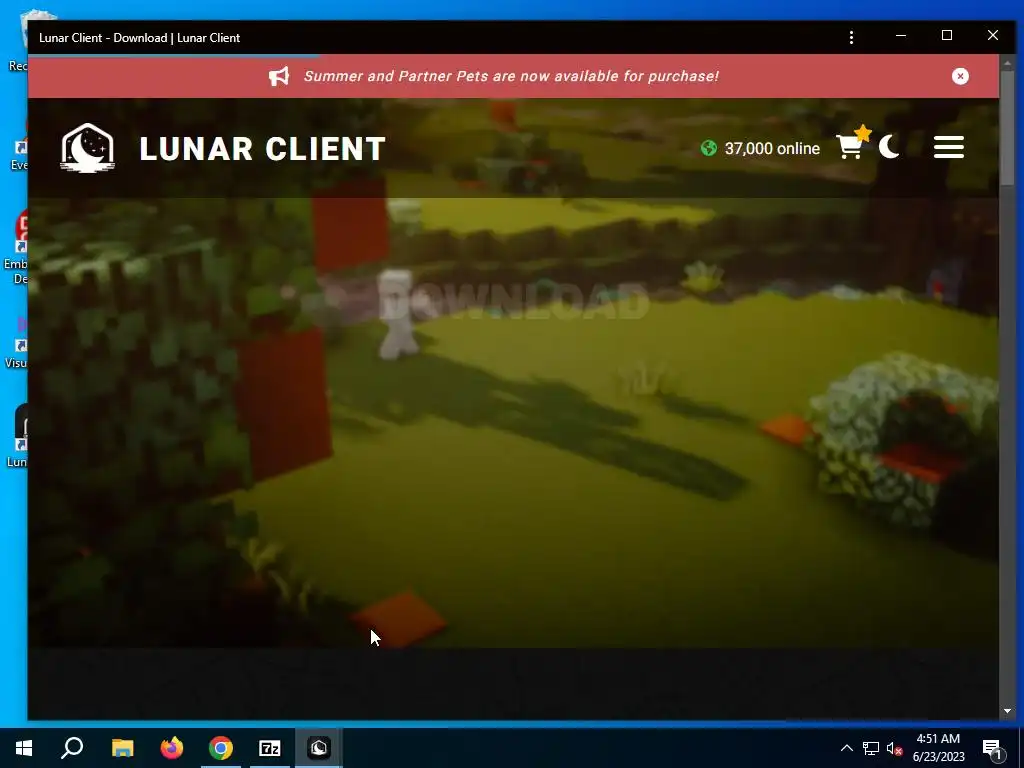This screenshot has width=1024, height=768.
Task: Maximize the Lunar Client window
Action: tap(946, 36)
